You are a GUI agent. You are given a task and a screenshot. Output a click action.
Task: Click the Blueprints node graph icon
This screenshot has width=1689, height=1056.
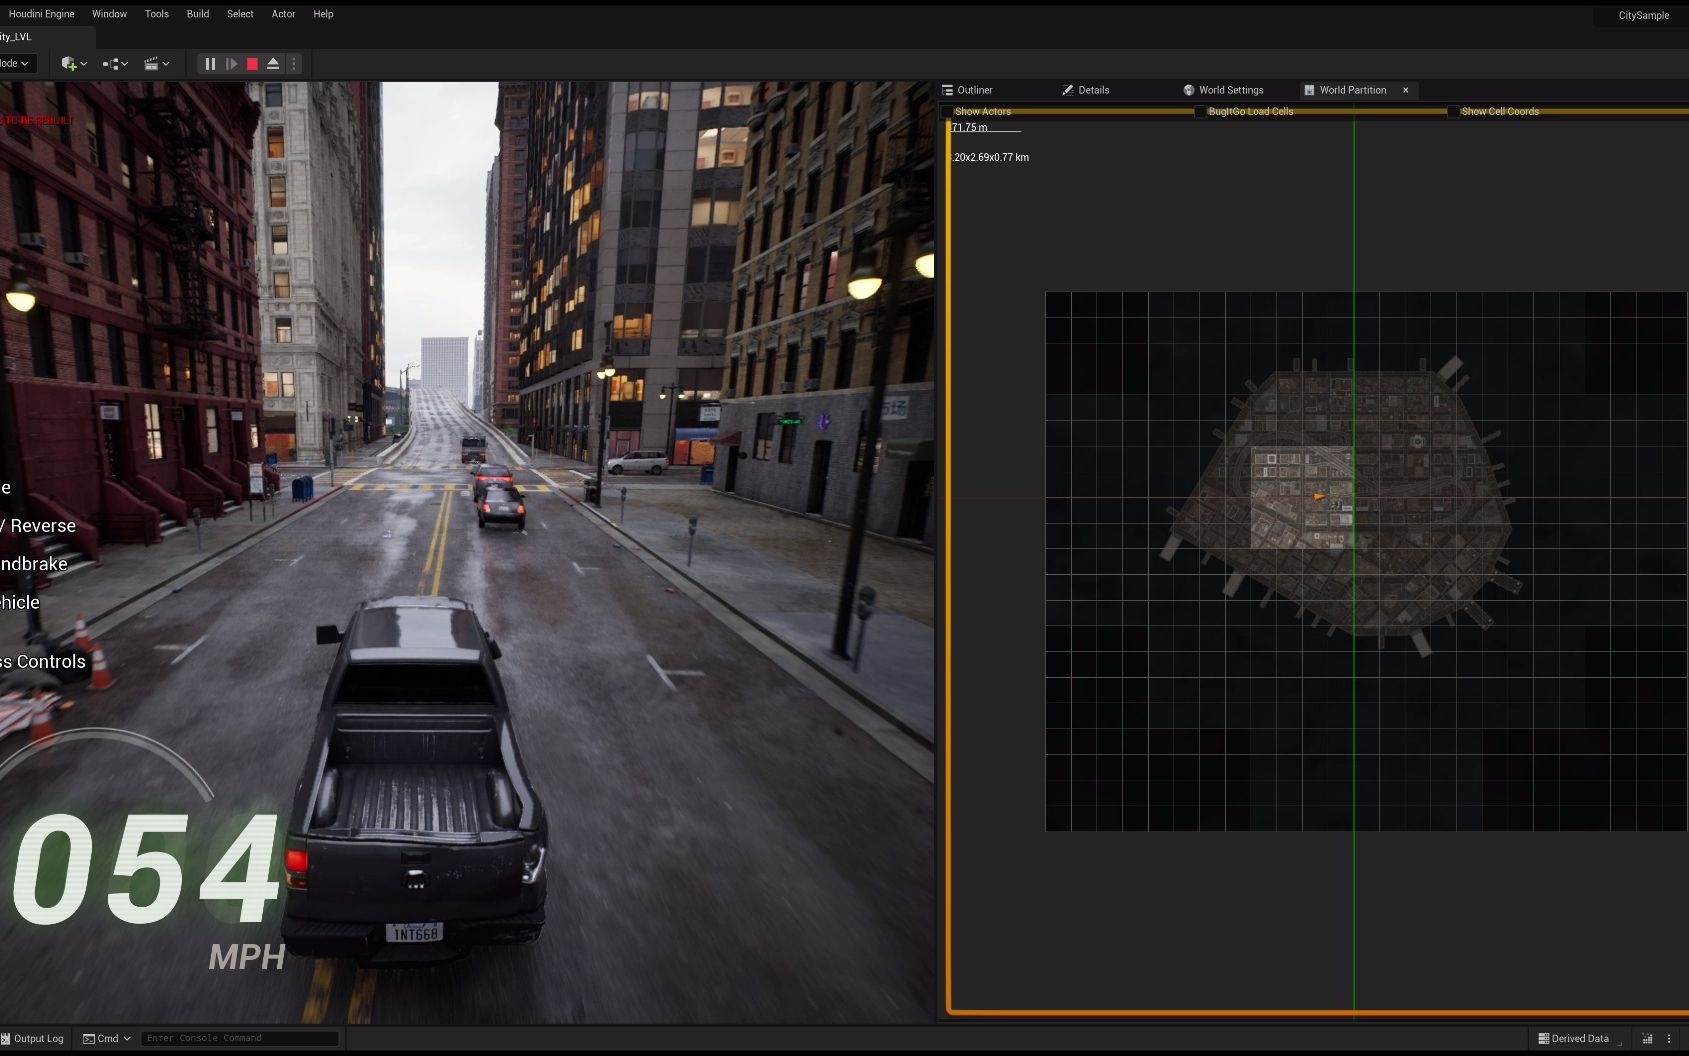click(111, 64)
